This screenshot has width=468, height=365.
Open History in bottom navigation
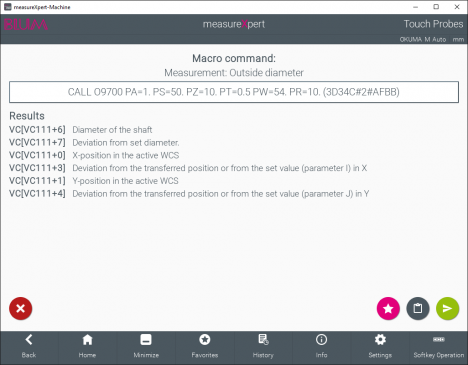click(263, 347)
